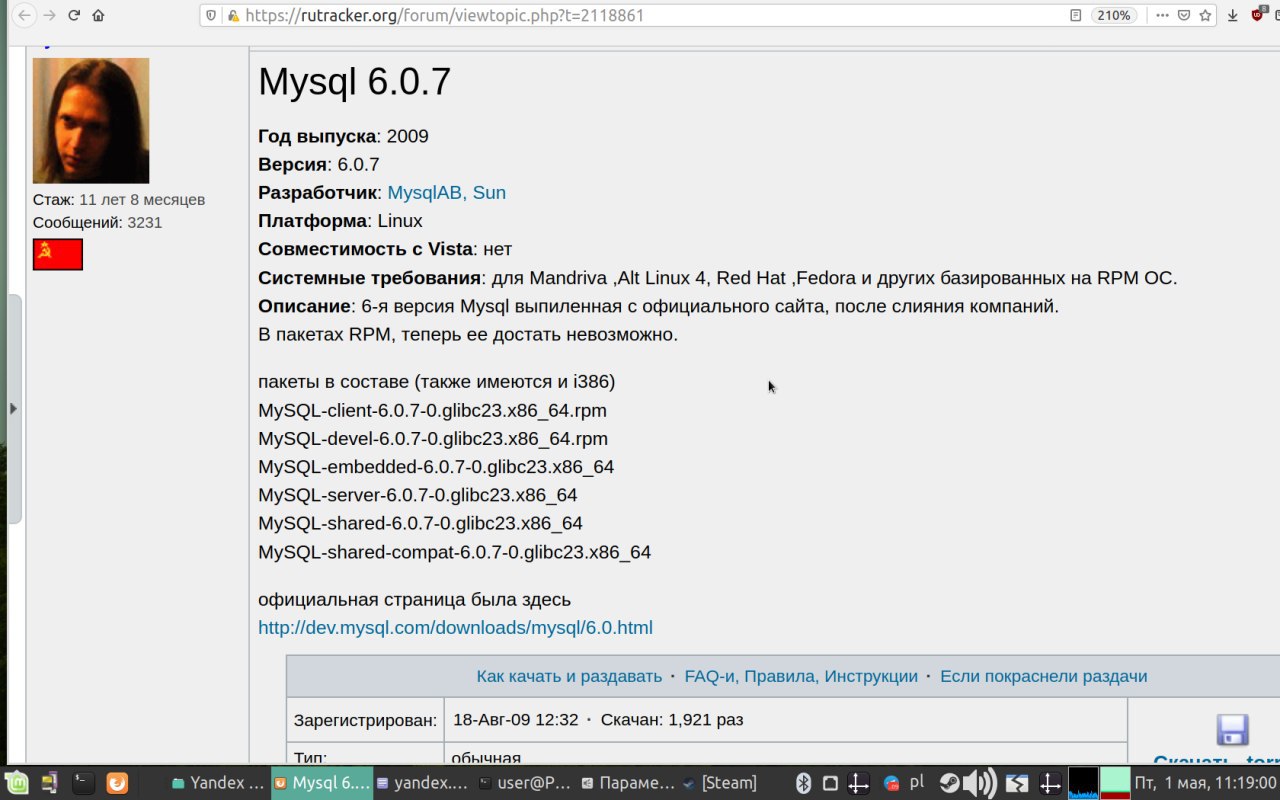1280x800 pixels.
Task: Switch to the '[Steam]' taskbar window
Action: (721, 783)
